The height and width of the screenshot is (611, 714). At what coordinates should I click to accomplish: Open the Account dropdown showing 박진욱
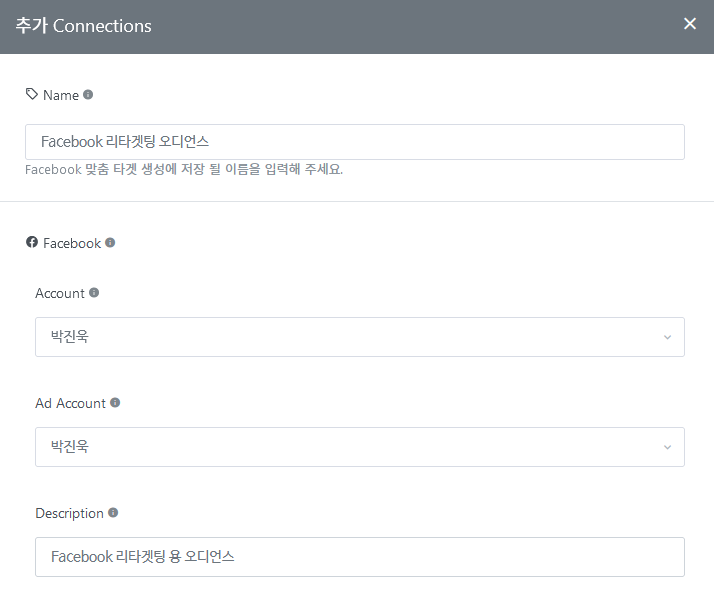[x=360, y=337]
